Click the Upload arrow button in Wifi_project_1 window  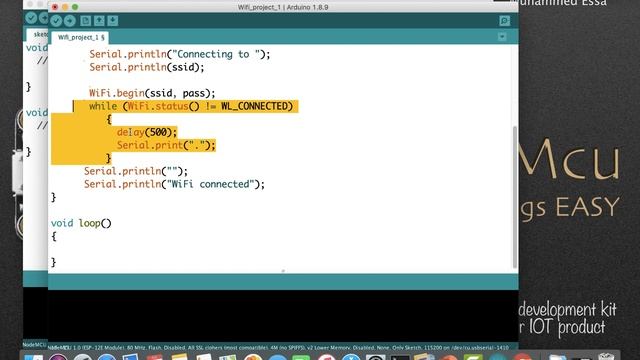(x=70, y=21)
